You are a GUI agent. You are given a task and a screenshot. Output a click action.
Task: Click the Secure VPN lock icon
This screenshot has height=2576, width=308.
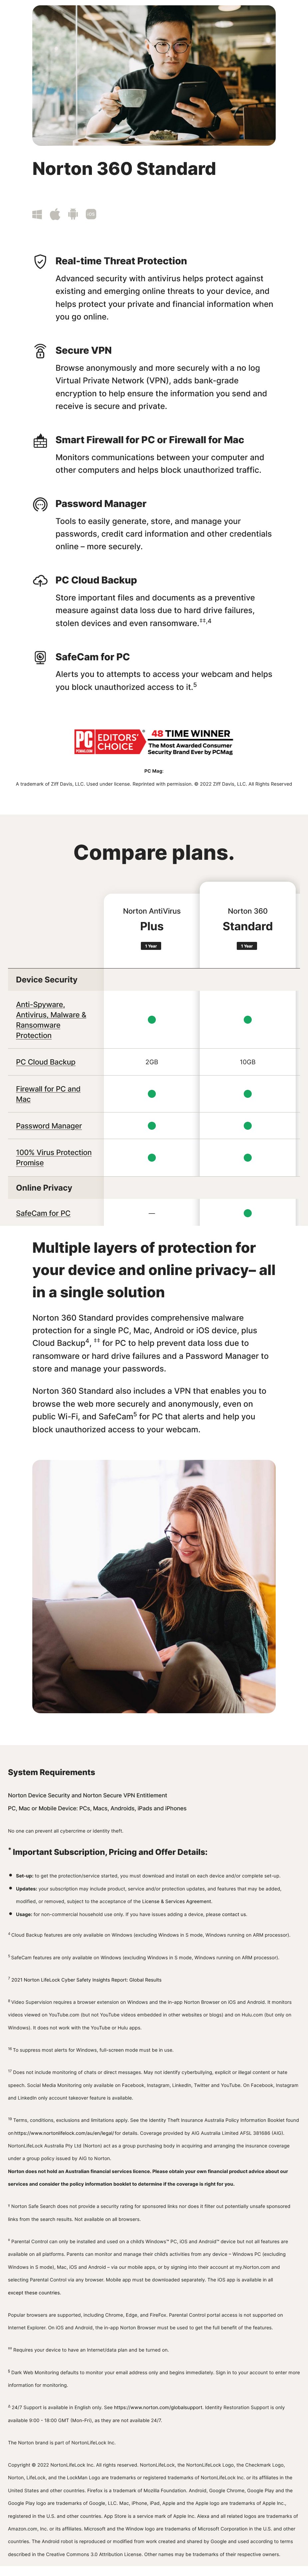pyautogui.click(x=40, y=351)
